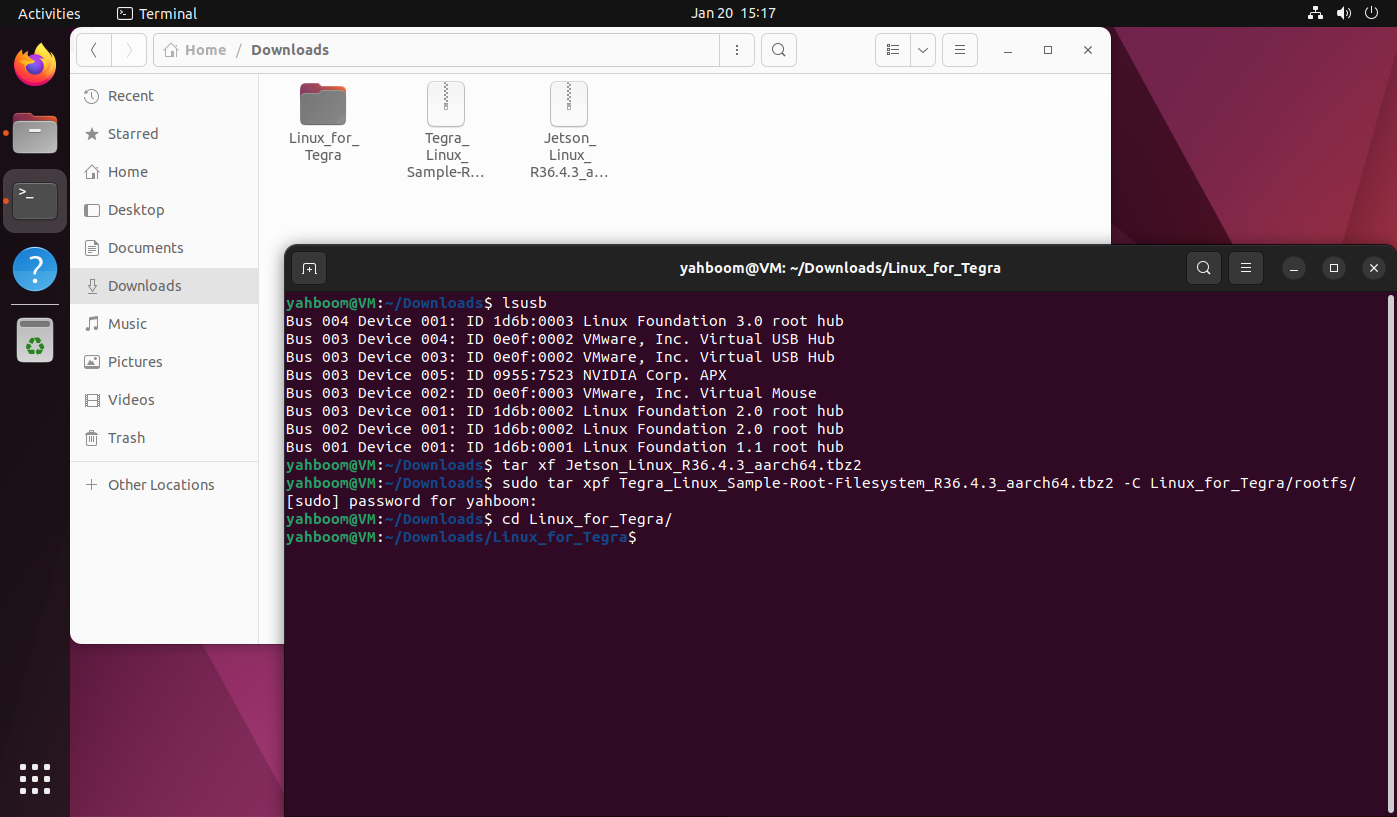Screen dimensions: 1397x817
Task: Open the file manager hamburger menu
Action: click(x=959, y=49)
